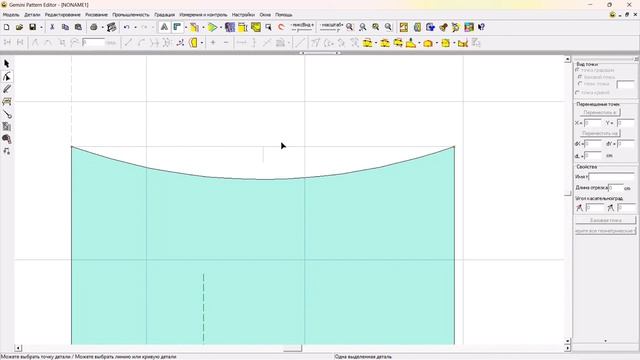
Task: Open the Детали menu
Action: pyautogui.click(x=32, y=15)
